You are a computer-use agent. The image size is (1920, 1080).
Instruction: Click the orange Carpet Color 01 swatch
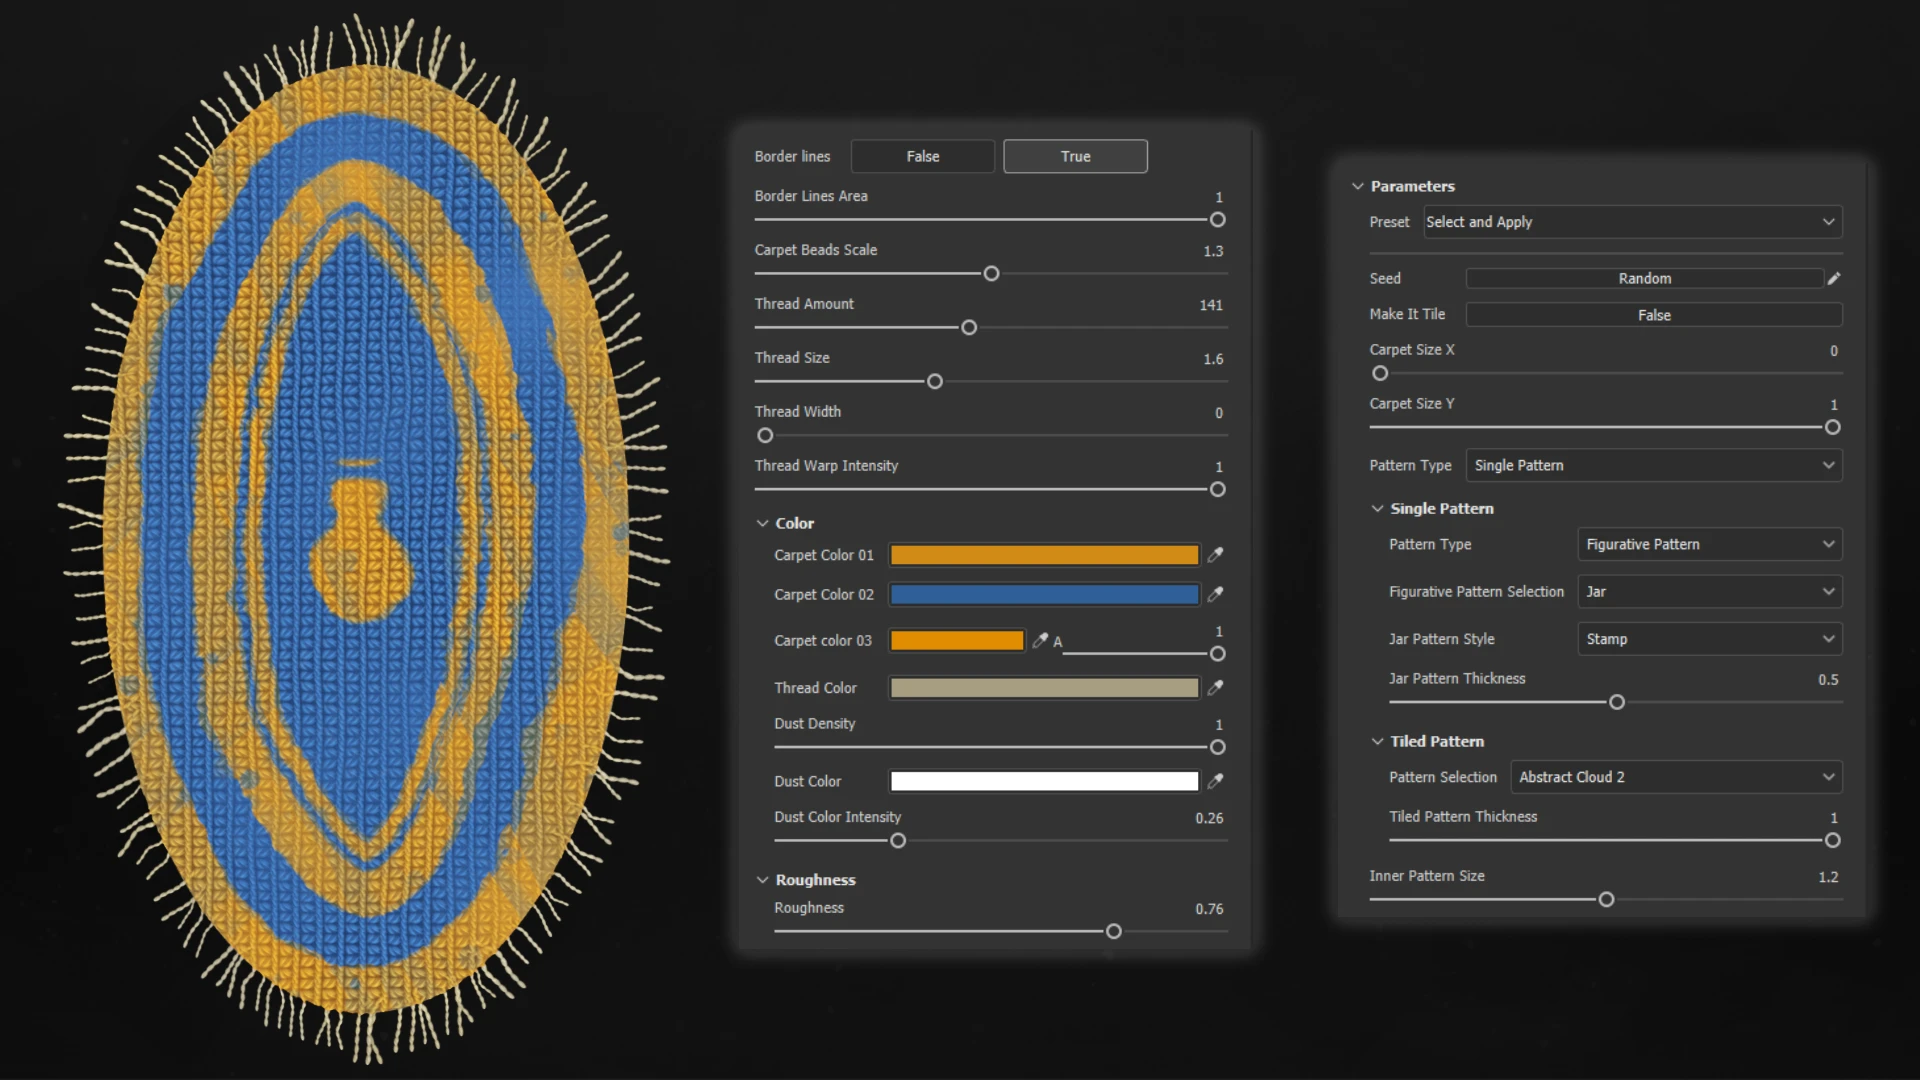tap(1044, 555)
